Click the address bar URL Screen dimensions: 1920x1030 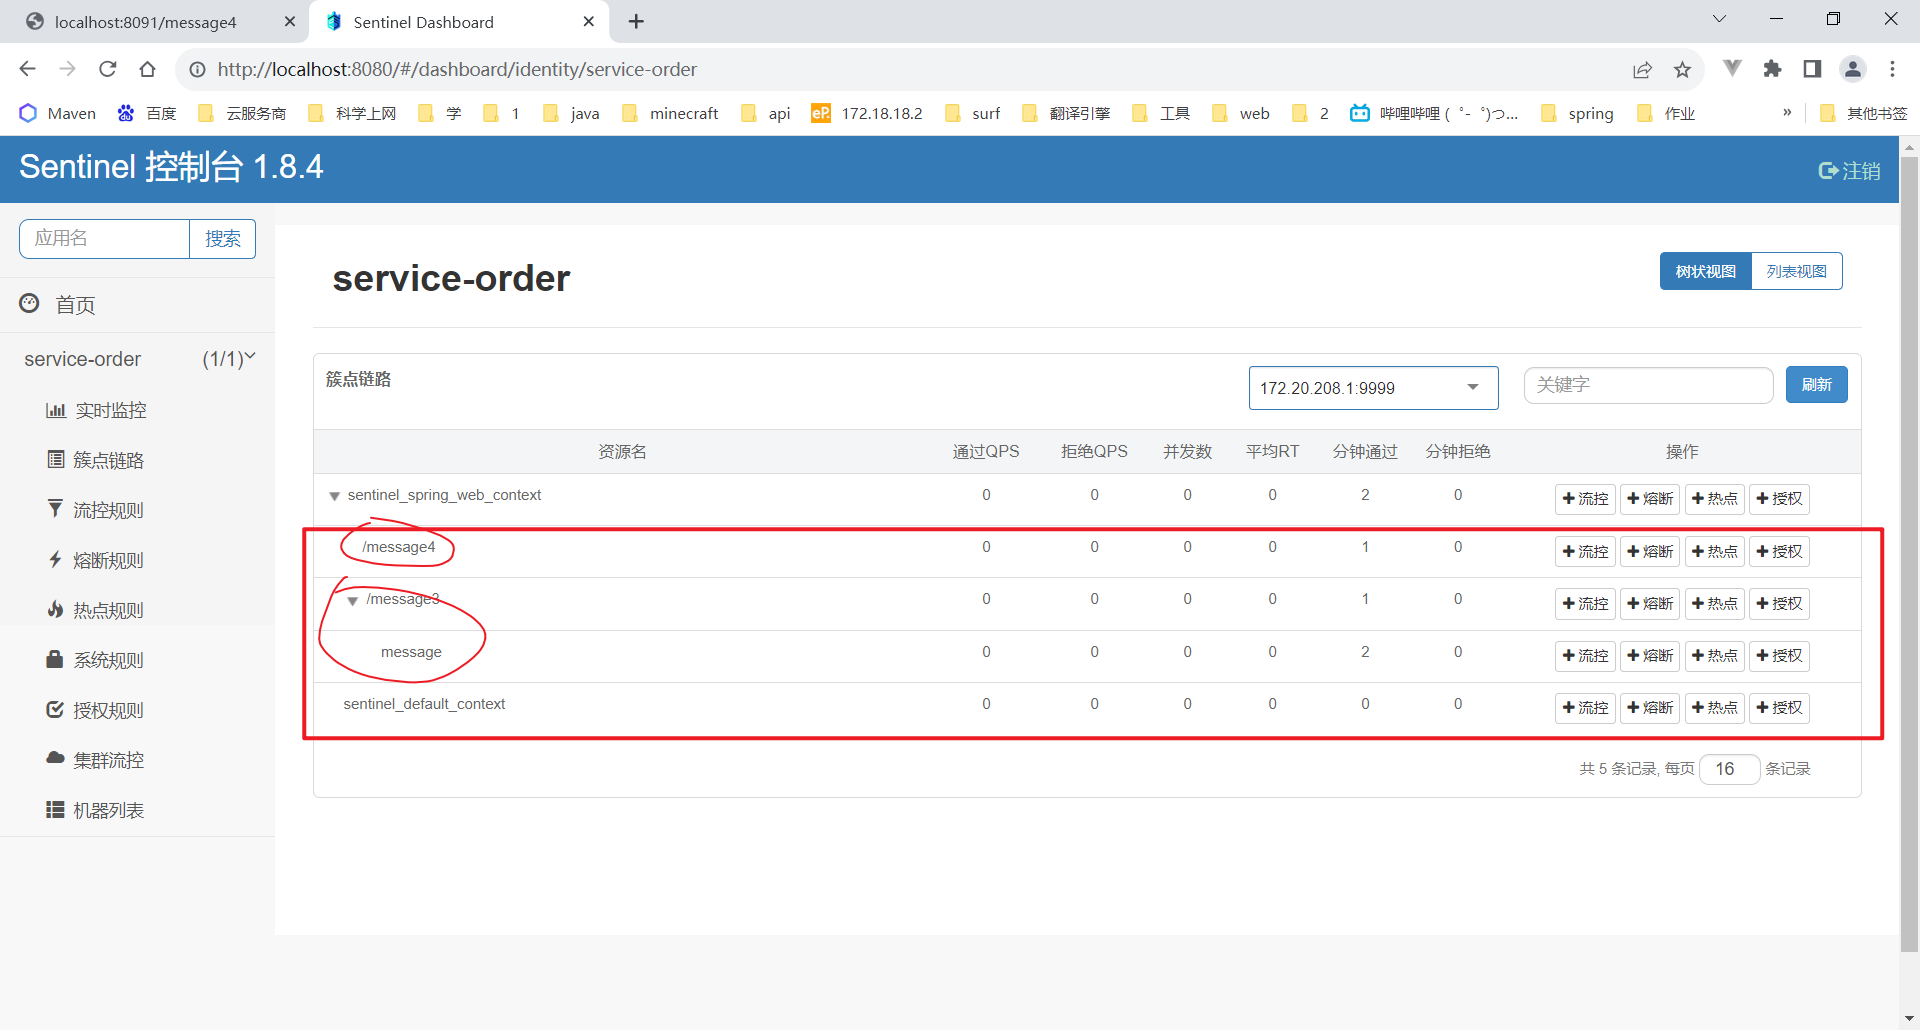tap(457, 69)
